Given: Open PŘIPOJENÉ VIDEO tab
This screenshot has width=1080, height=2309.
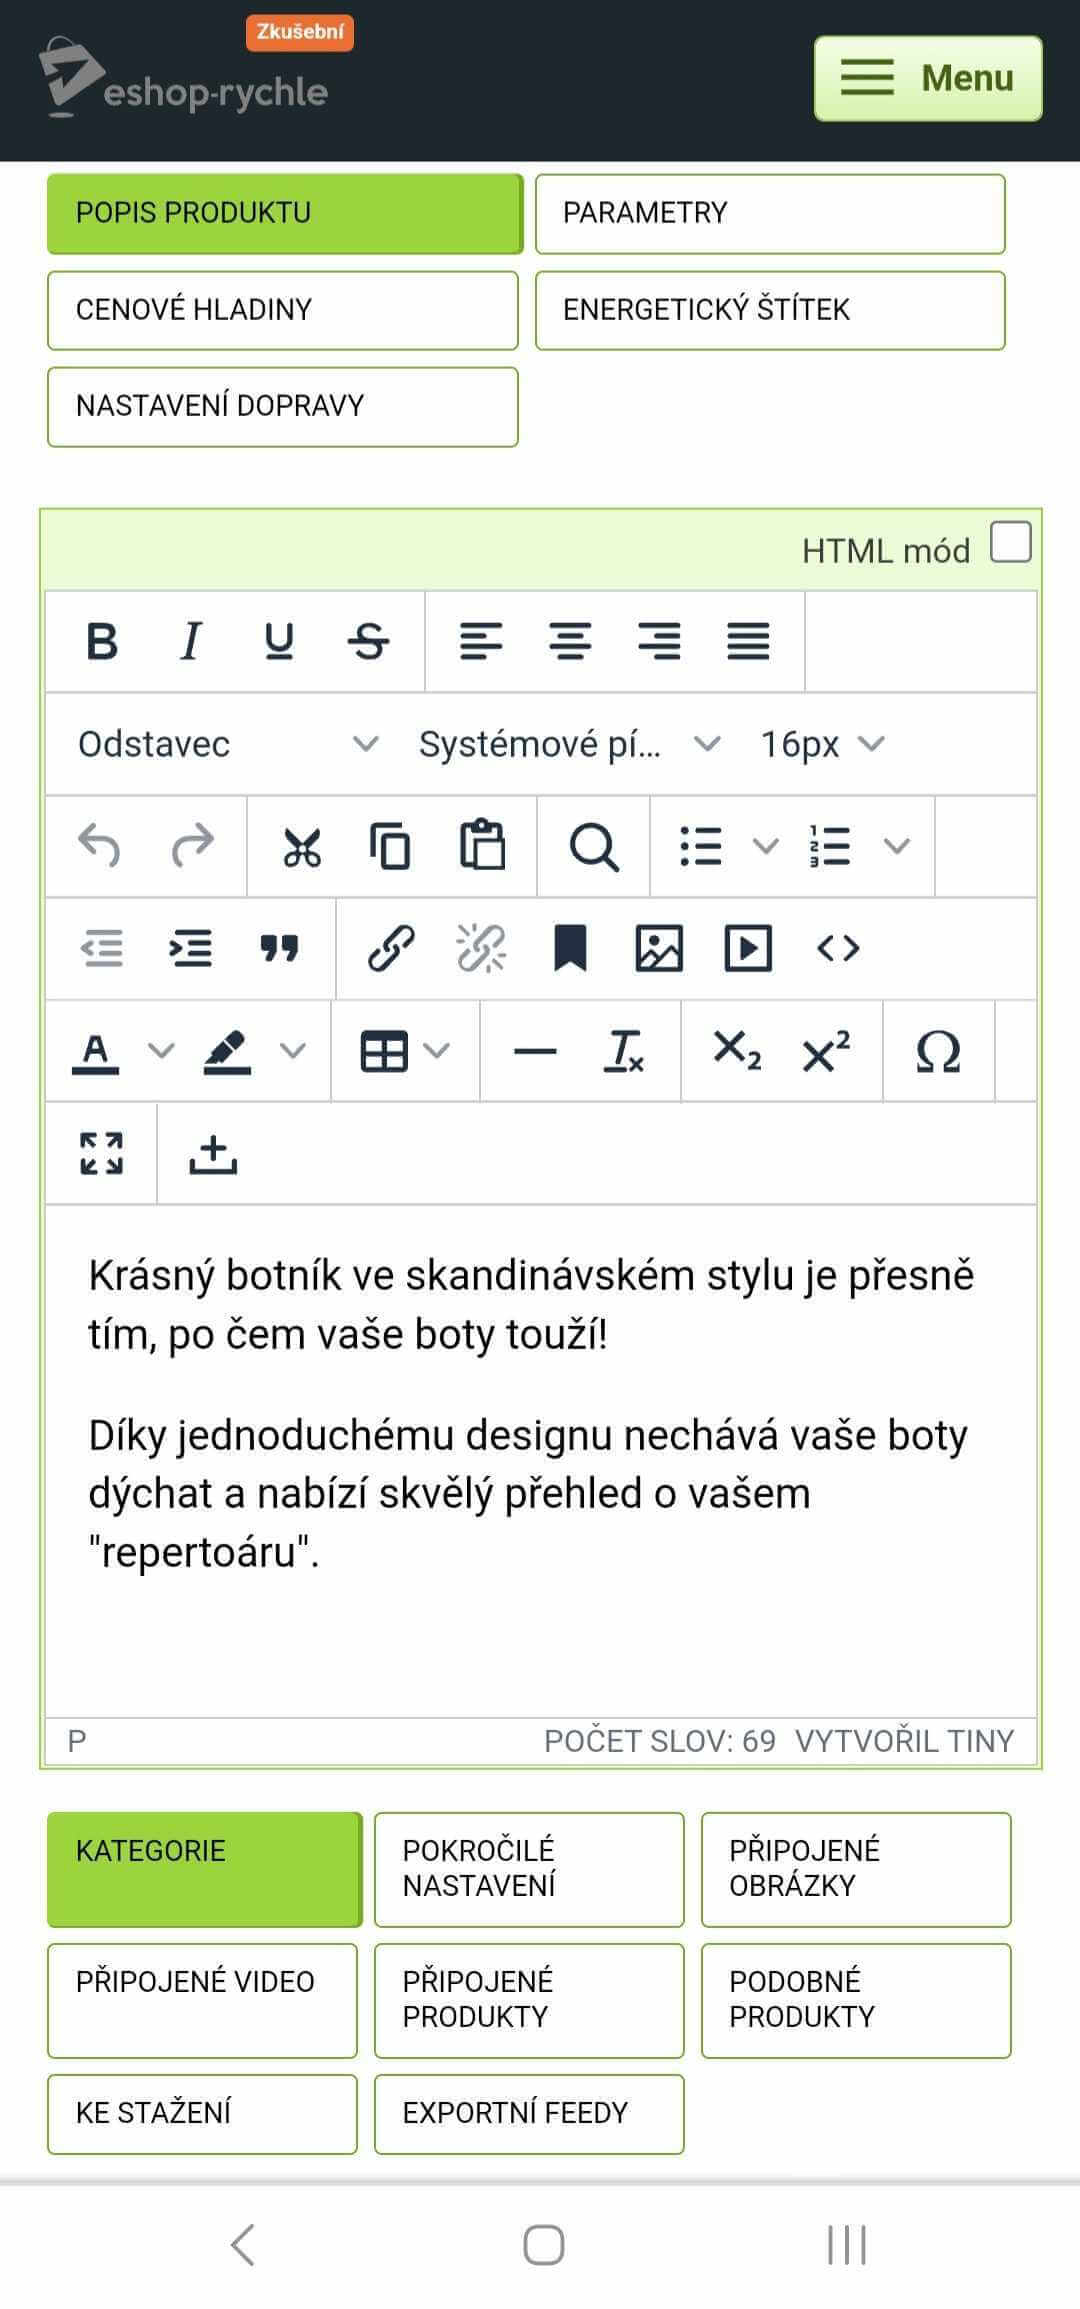Looking at the screenshot, I should 202,2000.
